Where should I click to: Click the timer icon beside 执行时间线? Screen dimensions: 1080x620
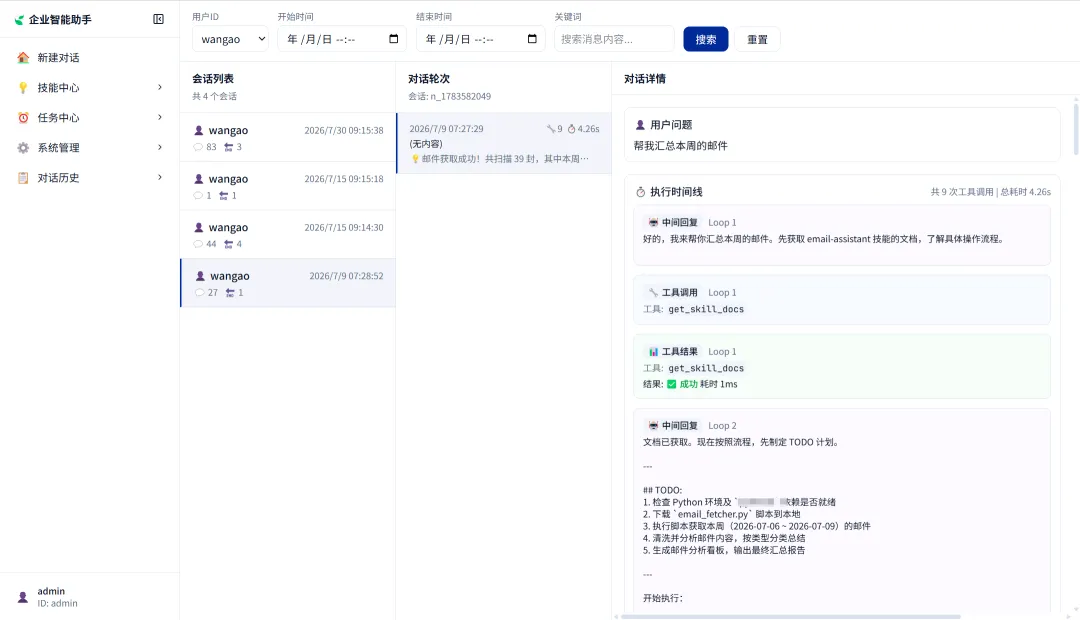click(641, 192)
